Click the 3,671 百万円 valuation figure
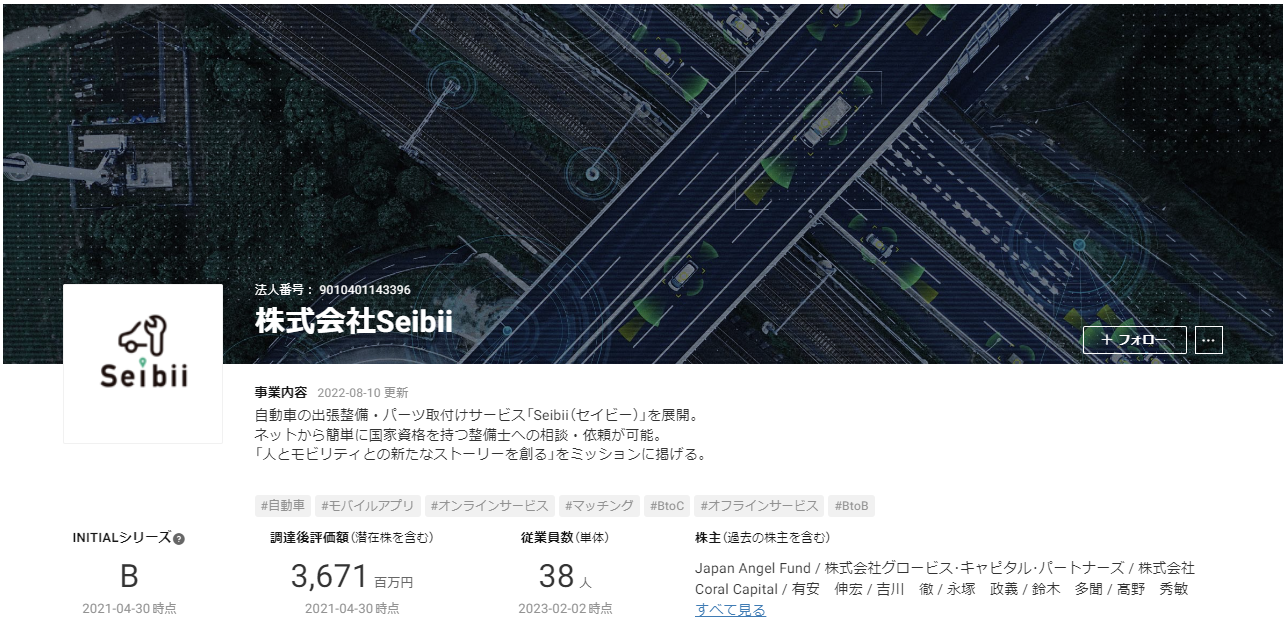Screen dimensions: 1287x635 (x=352, y=577)
